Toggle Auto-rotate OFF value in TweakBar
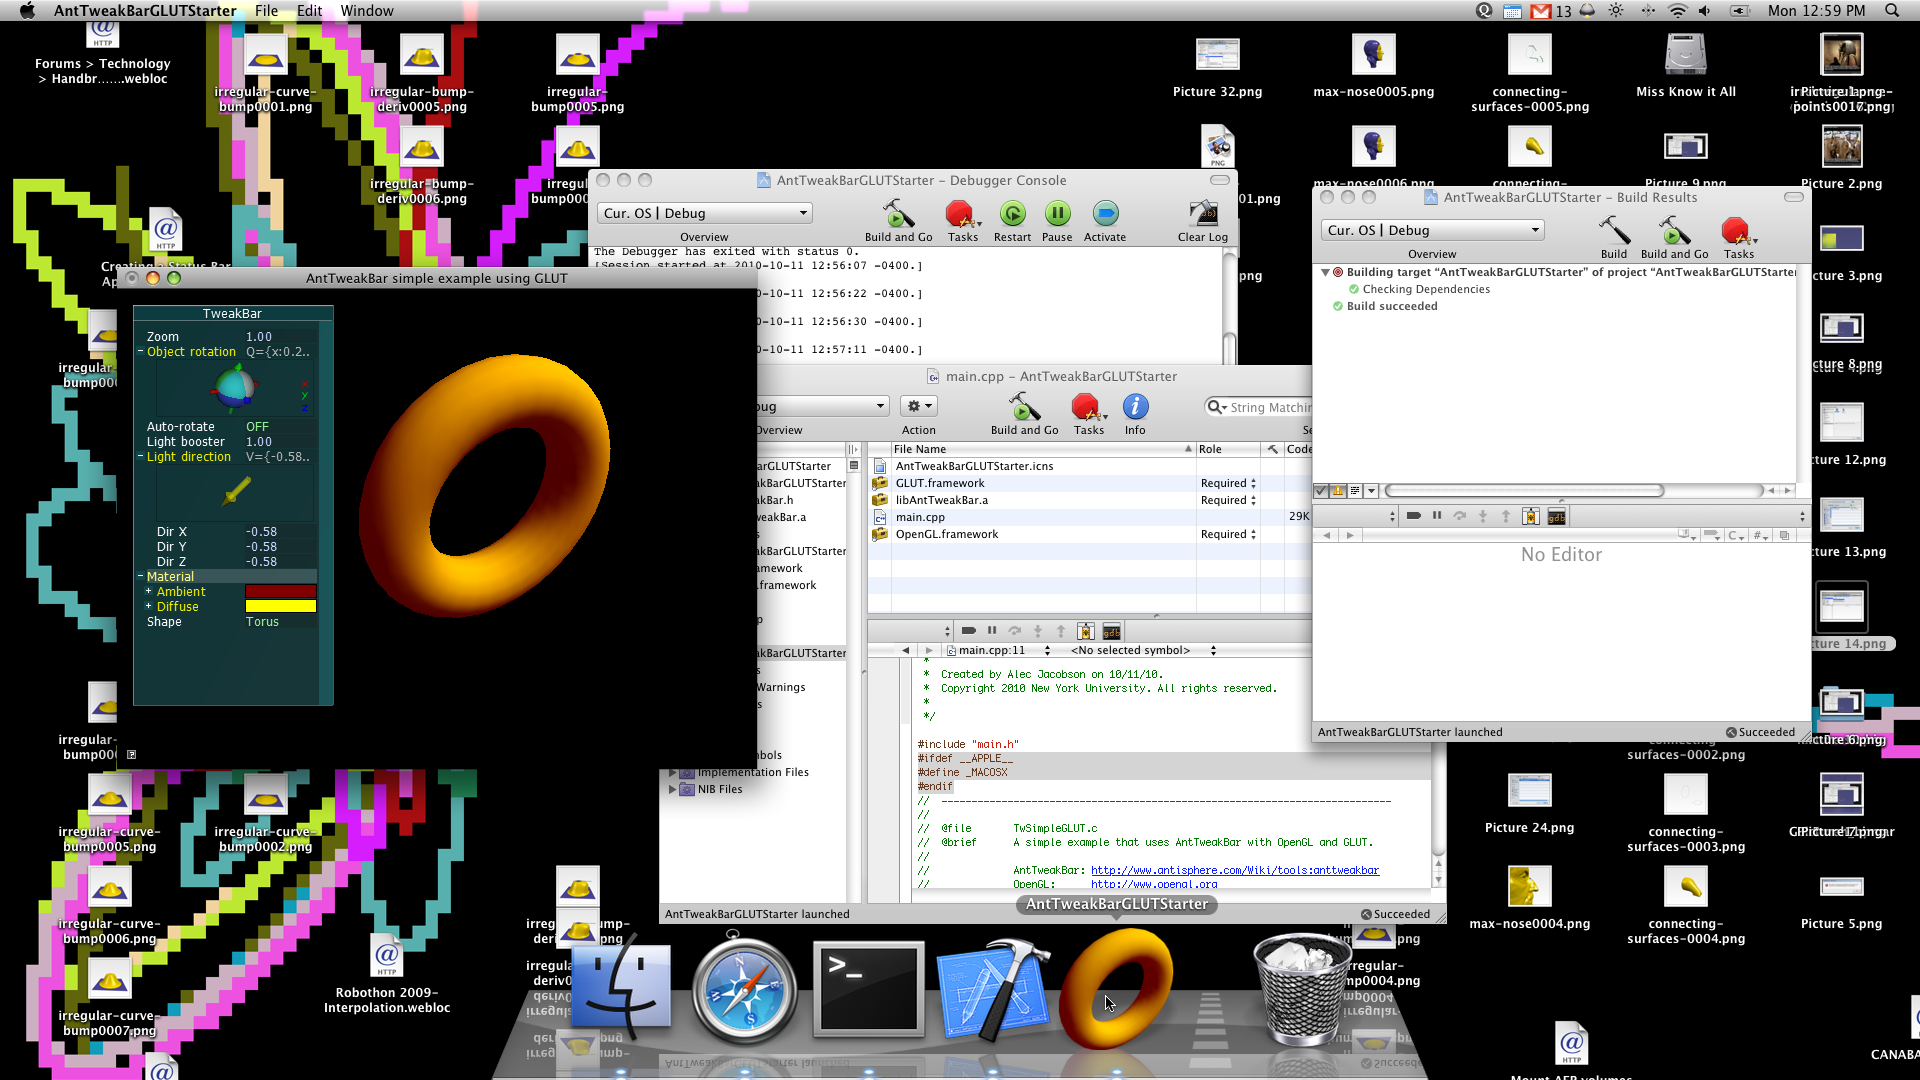The height and width of the screenshot is (1080, 1920). 258,427
